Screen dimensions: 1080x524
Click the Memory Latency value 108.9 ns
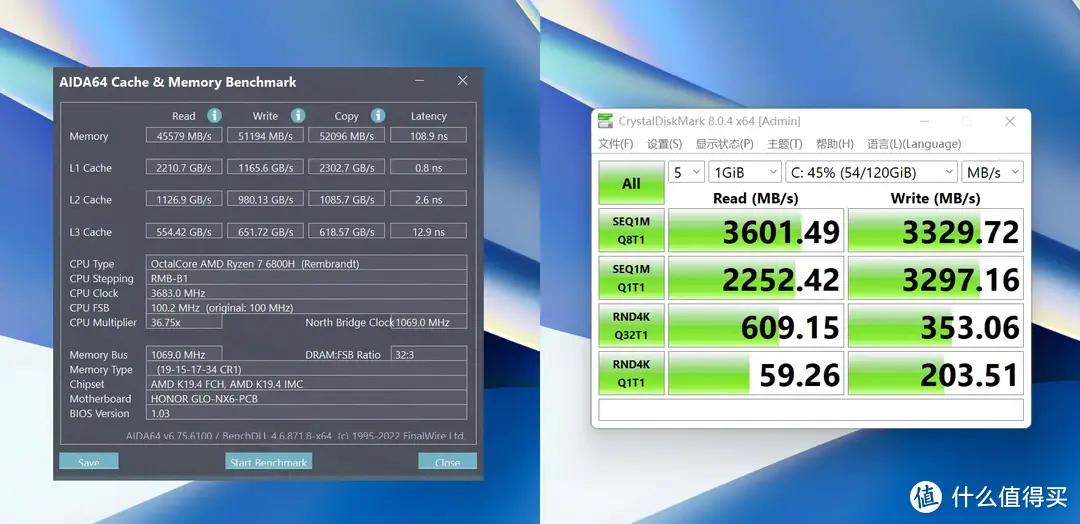[428, 136]
